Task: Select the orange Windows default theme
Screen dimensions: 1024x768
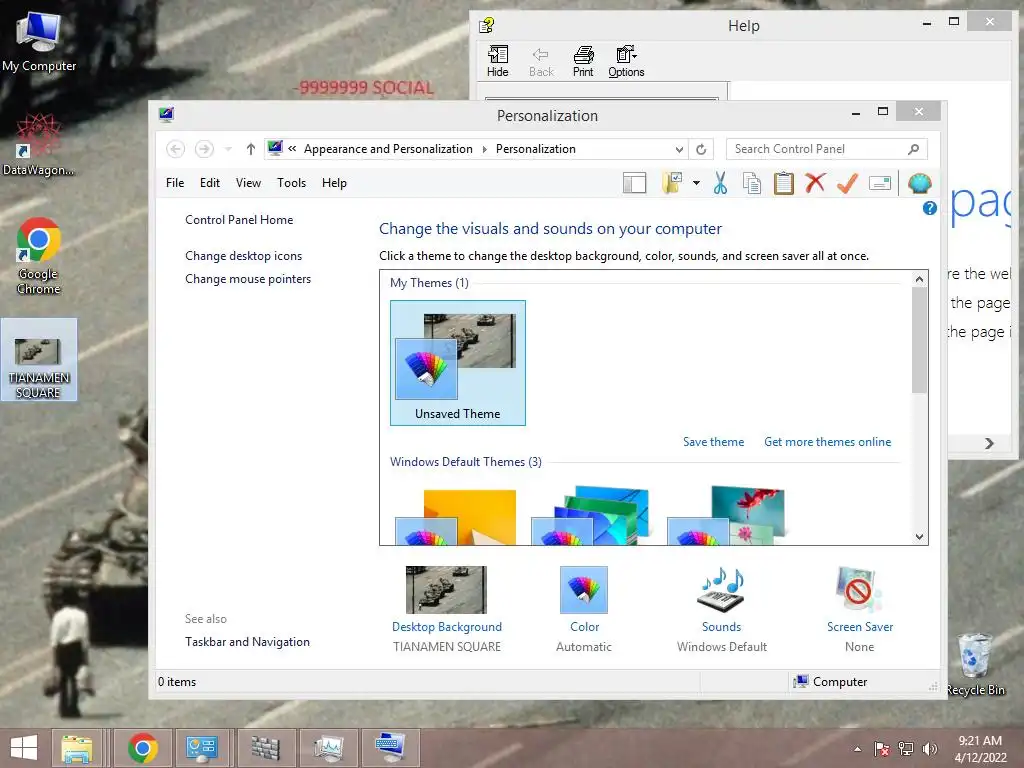Action: [456, 516]
